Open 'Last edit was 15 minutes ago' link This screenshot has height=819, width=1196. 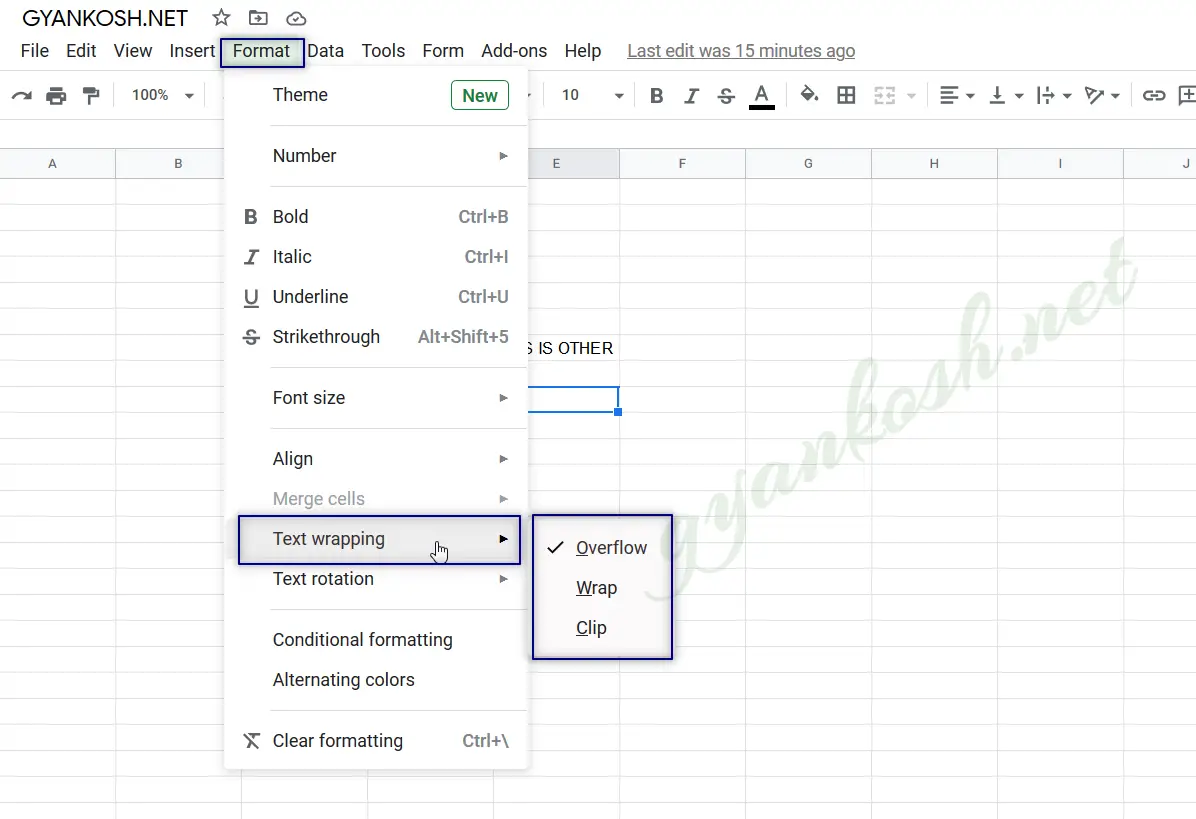[741, 51]
